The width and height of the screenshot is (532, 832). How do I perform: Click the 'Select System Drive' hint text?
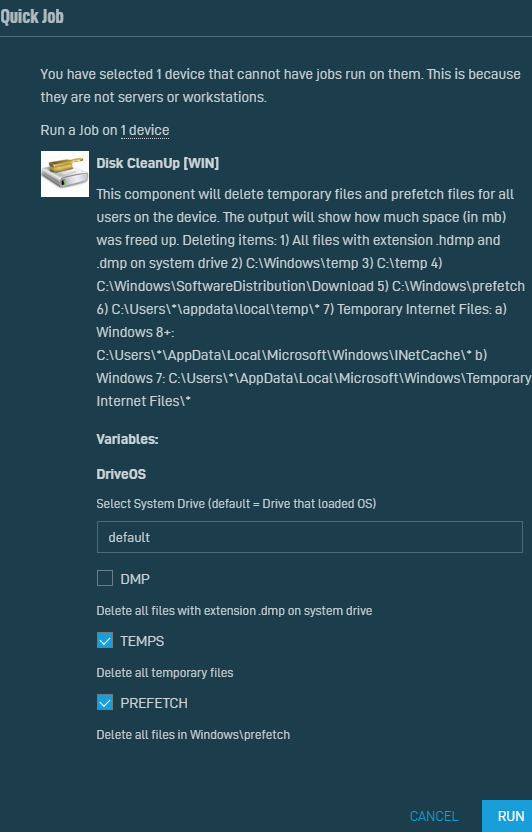tap(236, 504)
